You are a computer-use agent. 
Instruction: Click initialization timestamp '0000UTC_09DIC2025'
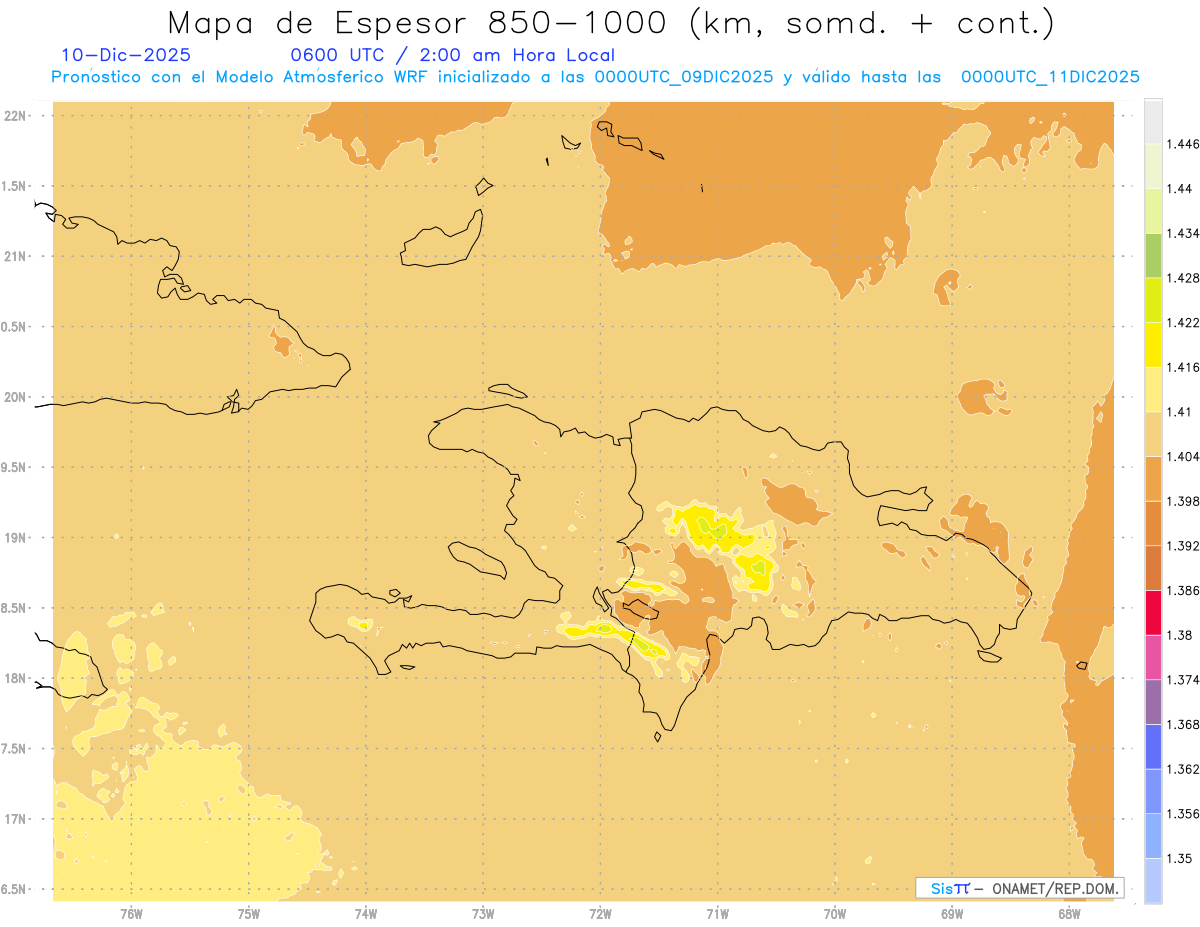pyautogui.click(x=684, y=77)
